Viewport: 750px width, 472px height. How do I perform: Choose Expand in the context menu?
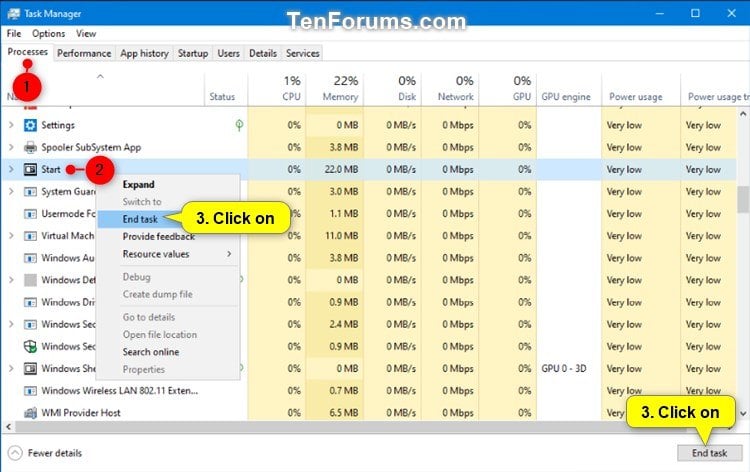pyautogui.click(x=139, y=185)
